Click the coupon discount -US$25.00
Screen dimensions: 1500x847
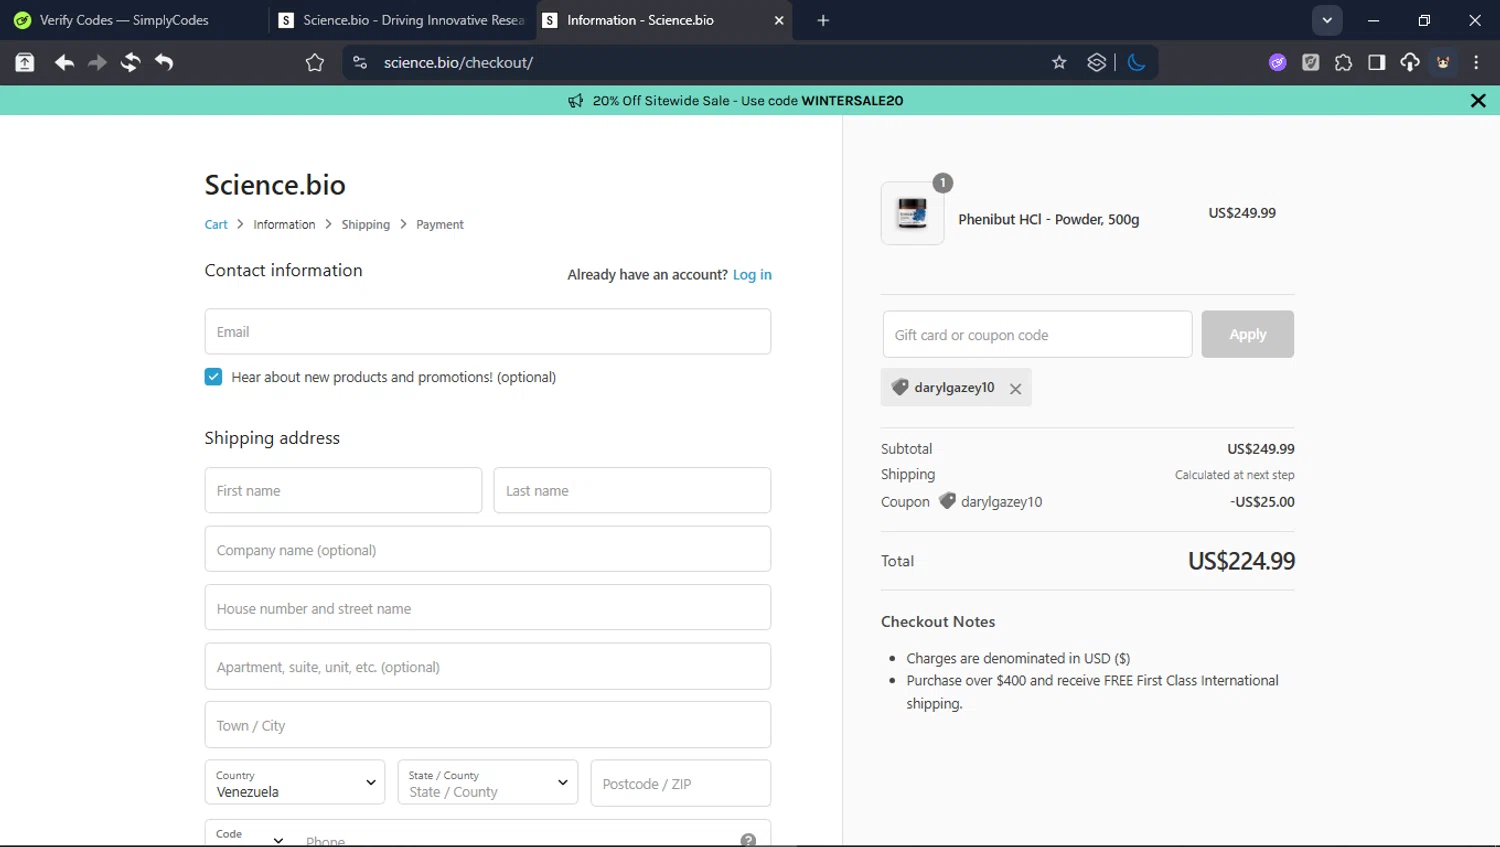pyautogui.click(x=1262, y=502)
